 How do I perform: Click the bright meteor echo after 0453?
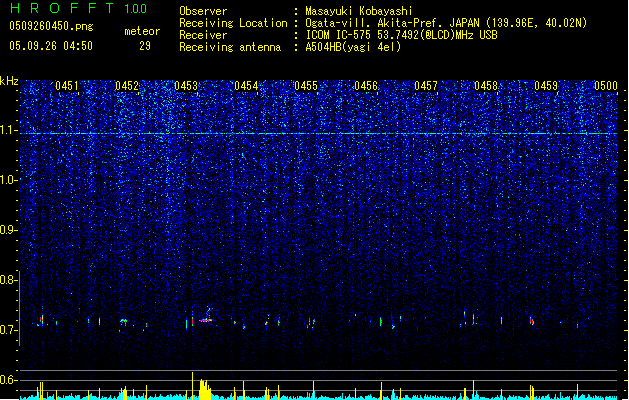(206, 320)
